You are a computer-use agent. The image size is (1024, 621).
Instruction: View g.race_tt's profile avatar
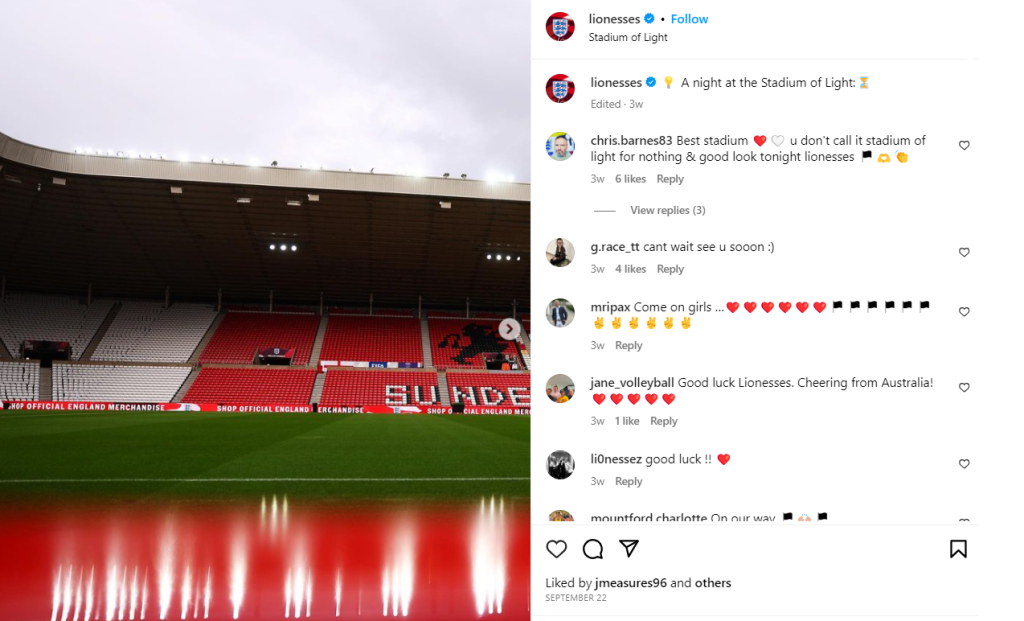(560, 253)
